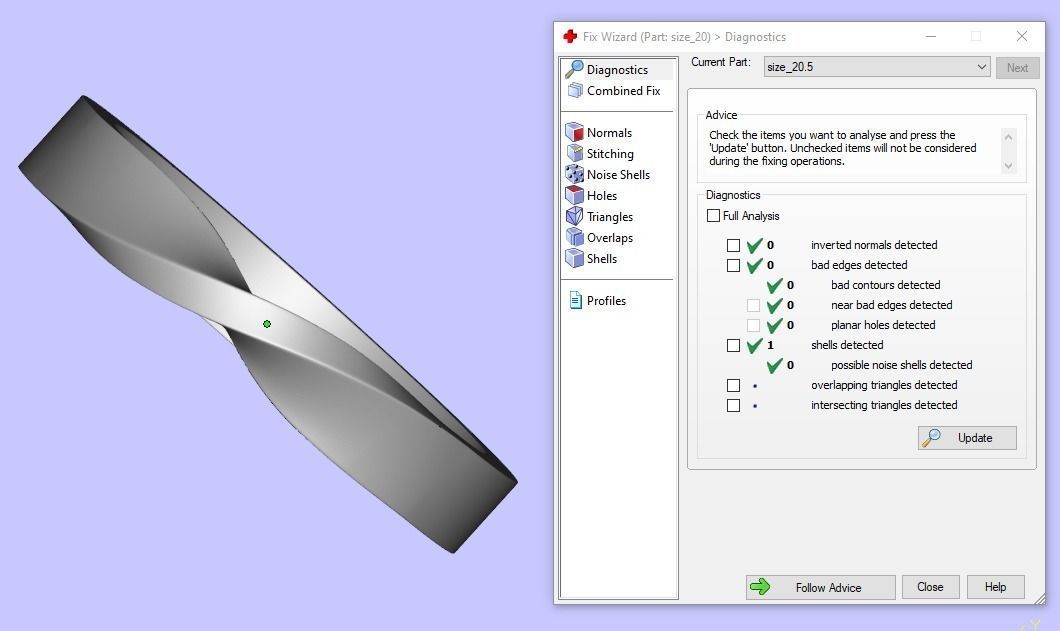This screenshot has height=631, width=1060.
Task: Click 'possible noise shells detected' text
Action: click(x=901, y=365)
